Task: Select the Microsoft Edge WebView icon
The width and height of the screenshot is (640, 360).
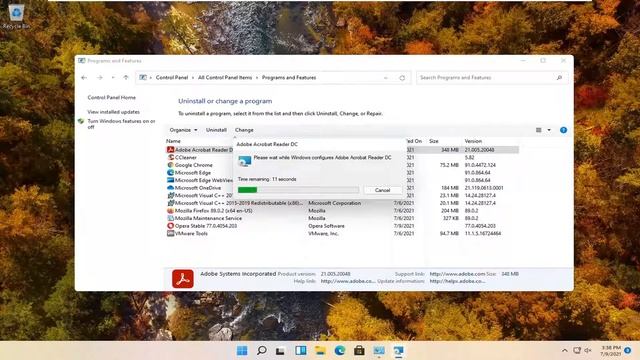Action: pos(170,180)
